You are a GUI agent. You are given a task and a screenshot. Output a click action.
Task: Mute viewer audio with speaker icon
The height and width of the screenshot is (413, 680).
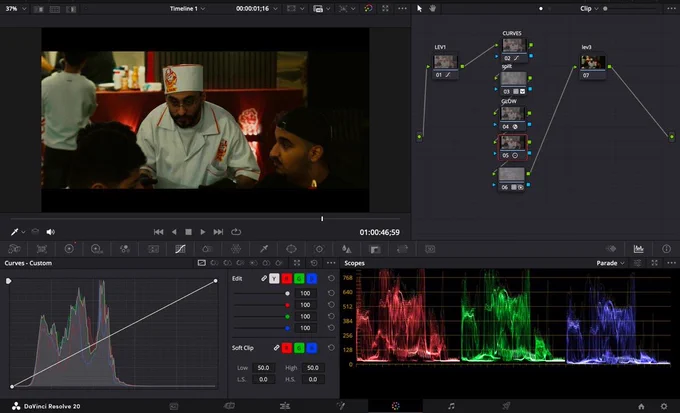tap(51, 232)
